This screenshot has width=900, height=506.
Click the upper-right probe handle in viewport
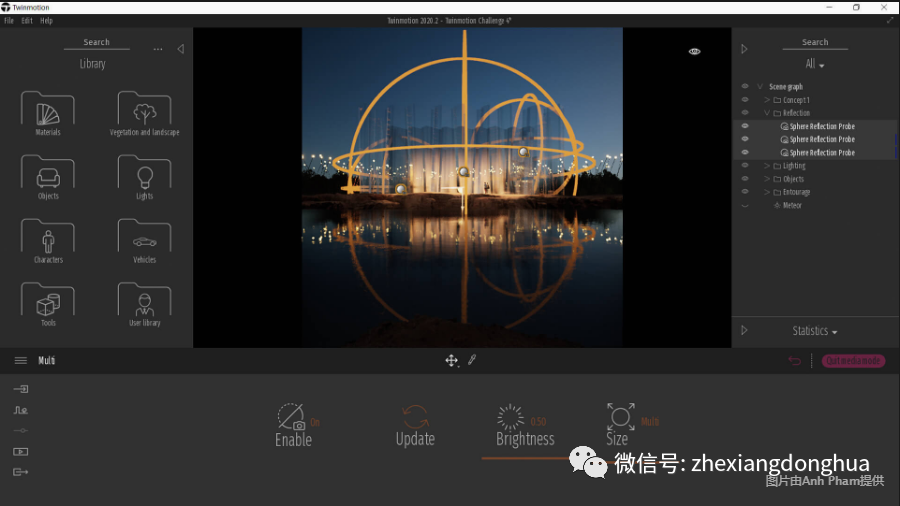(523, 152)
